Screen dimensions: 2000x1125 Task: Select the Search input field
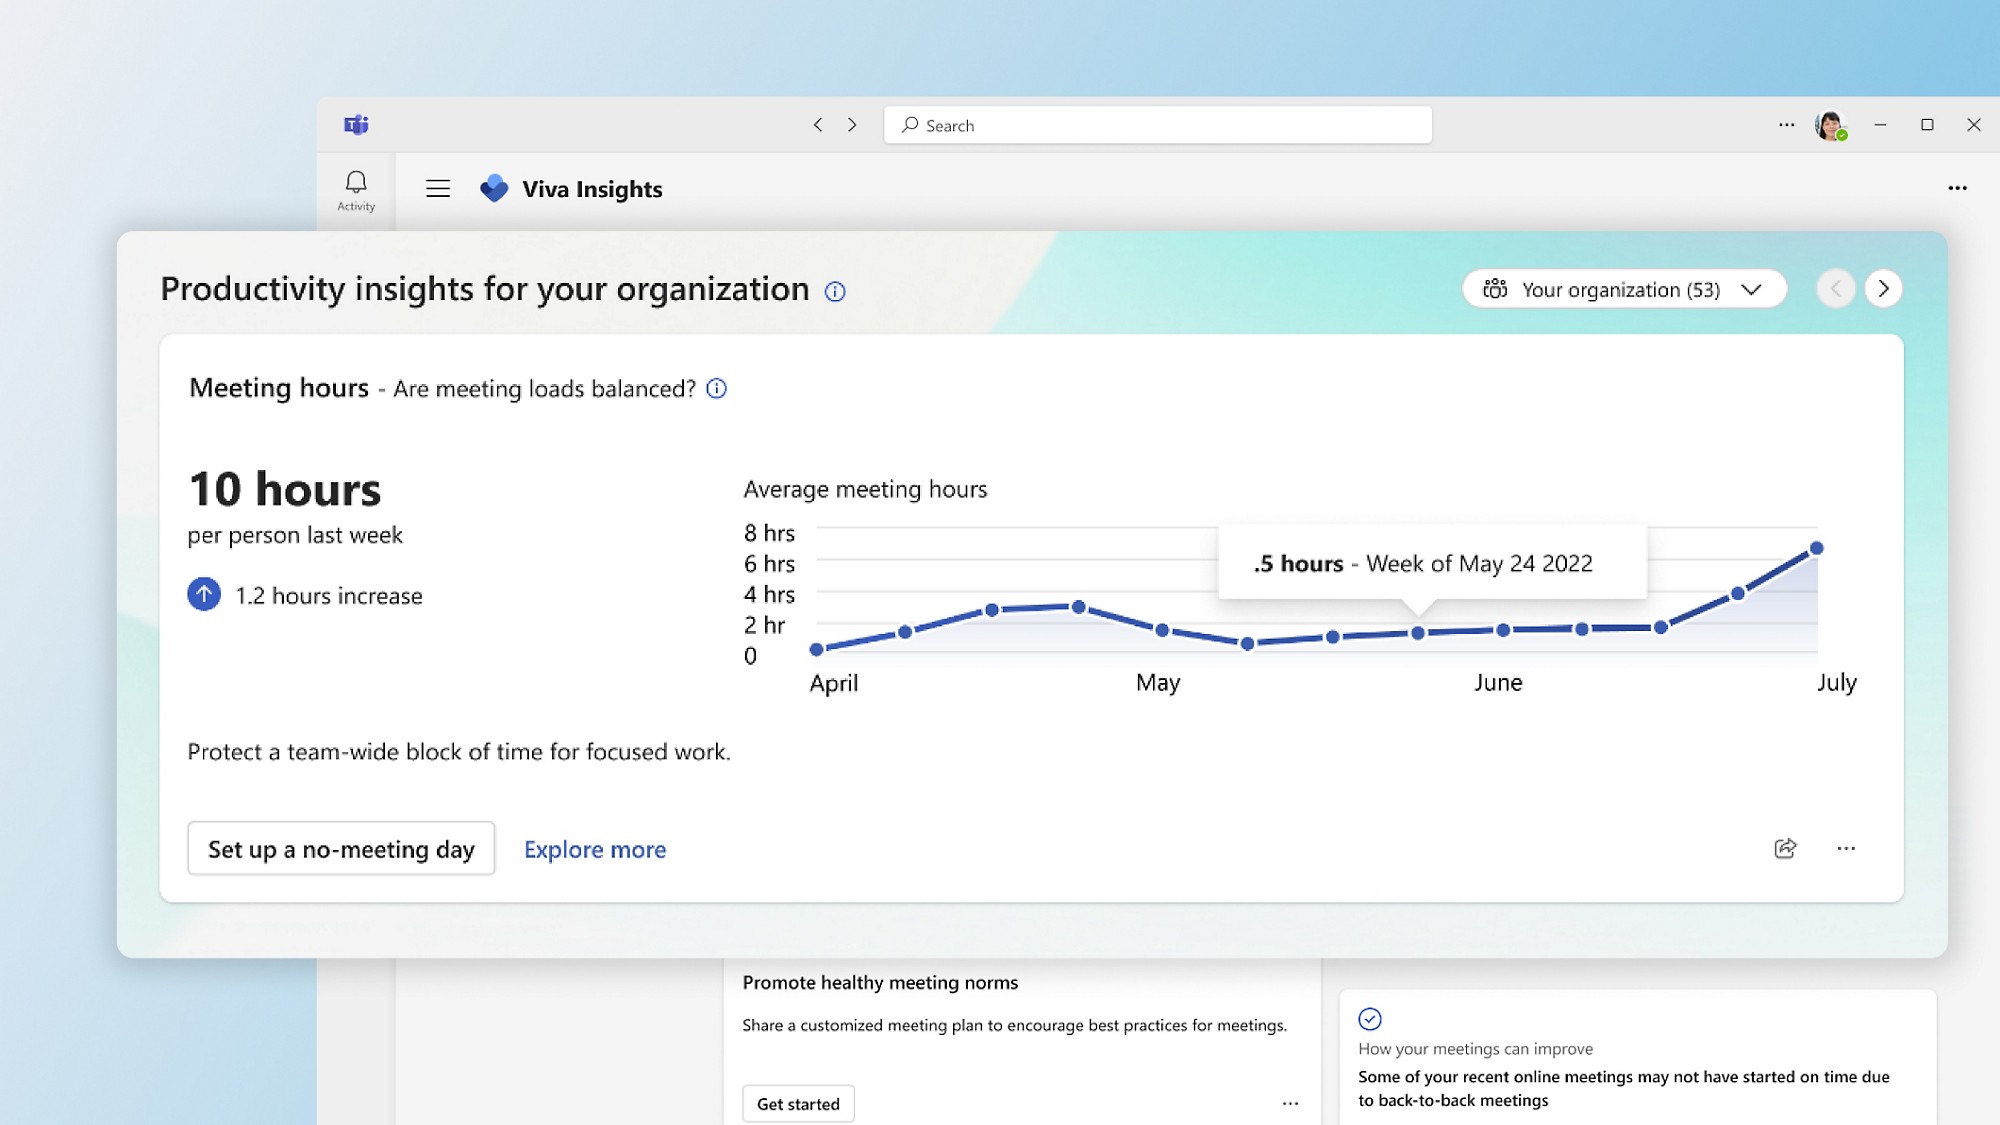pyautogui.click(x=1157, y=125)
